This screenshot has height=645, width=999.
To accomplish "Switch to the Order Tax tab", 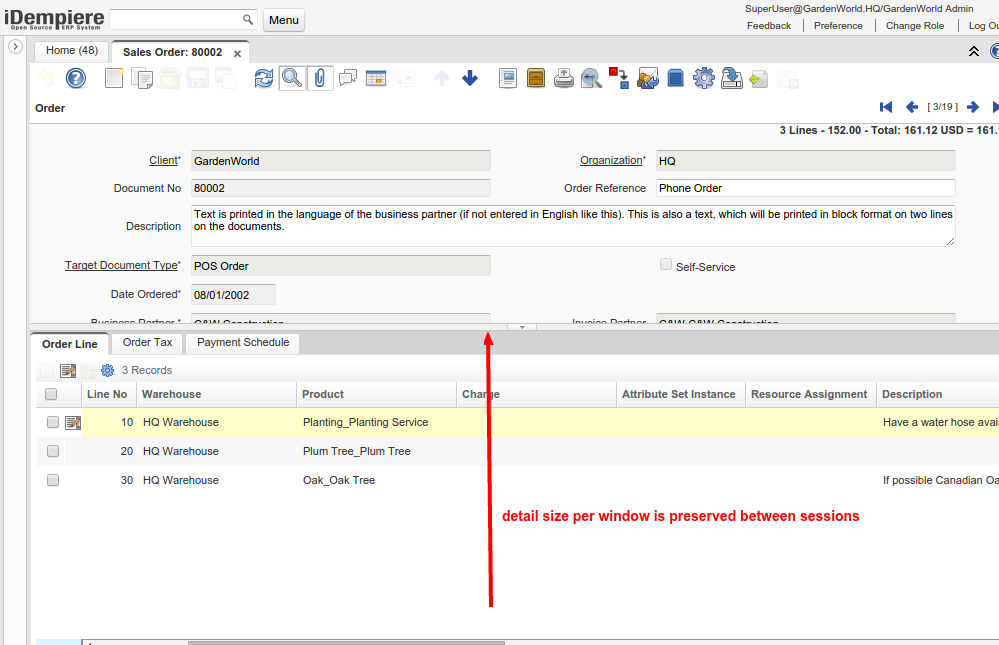I will (147, 343).
